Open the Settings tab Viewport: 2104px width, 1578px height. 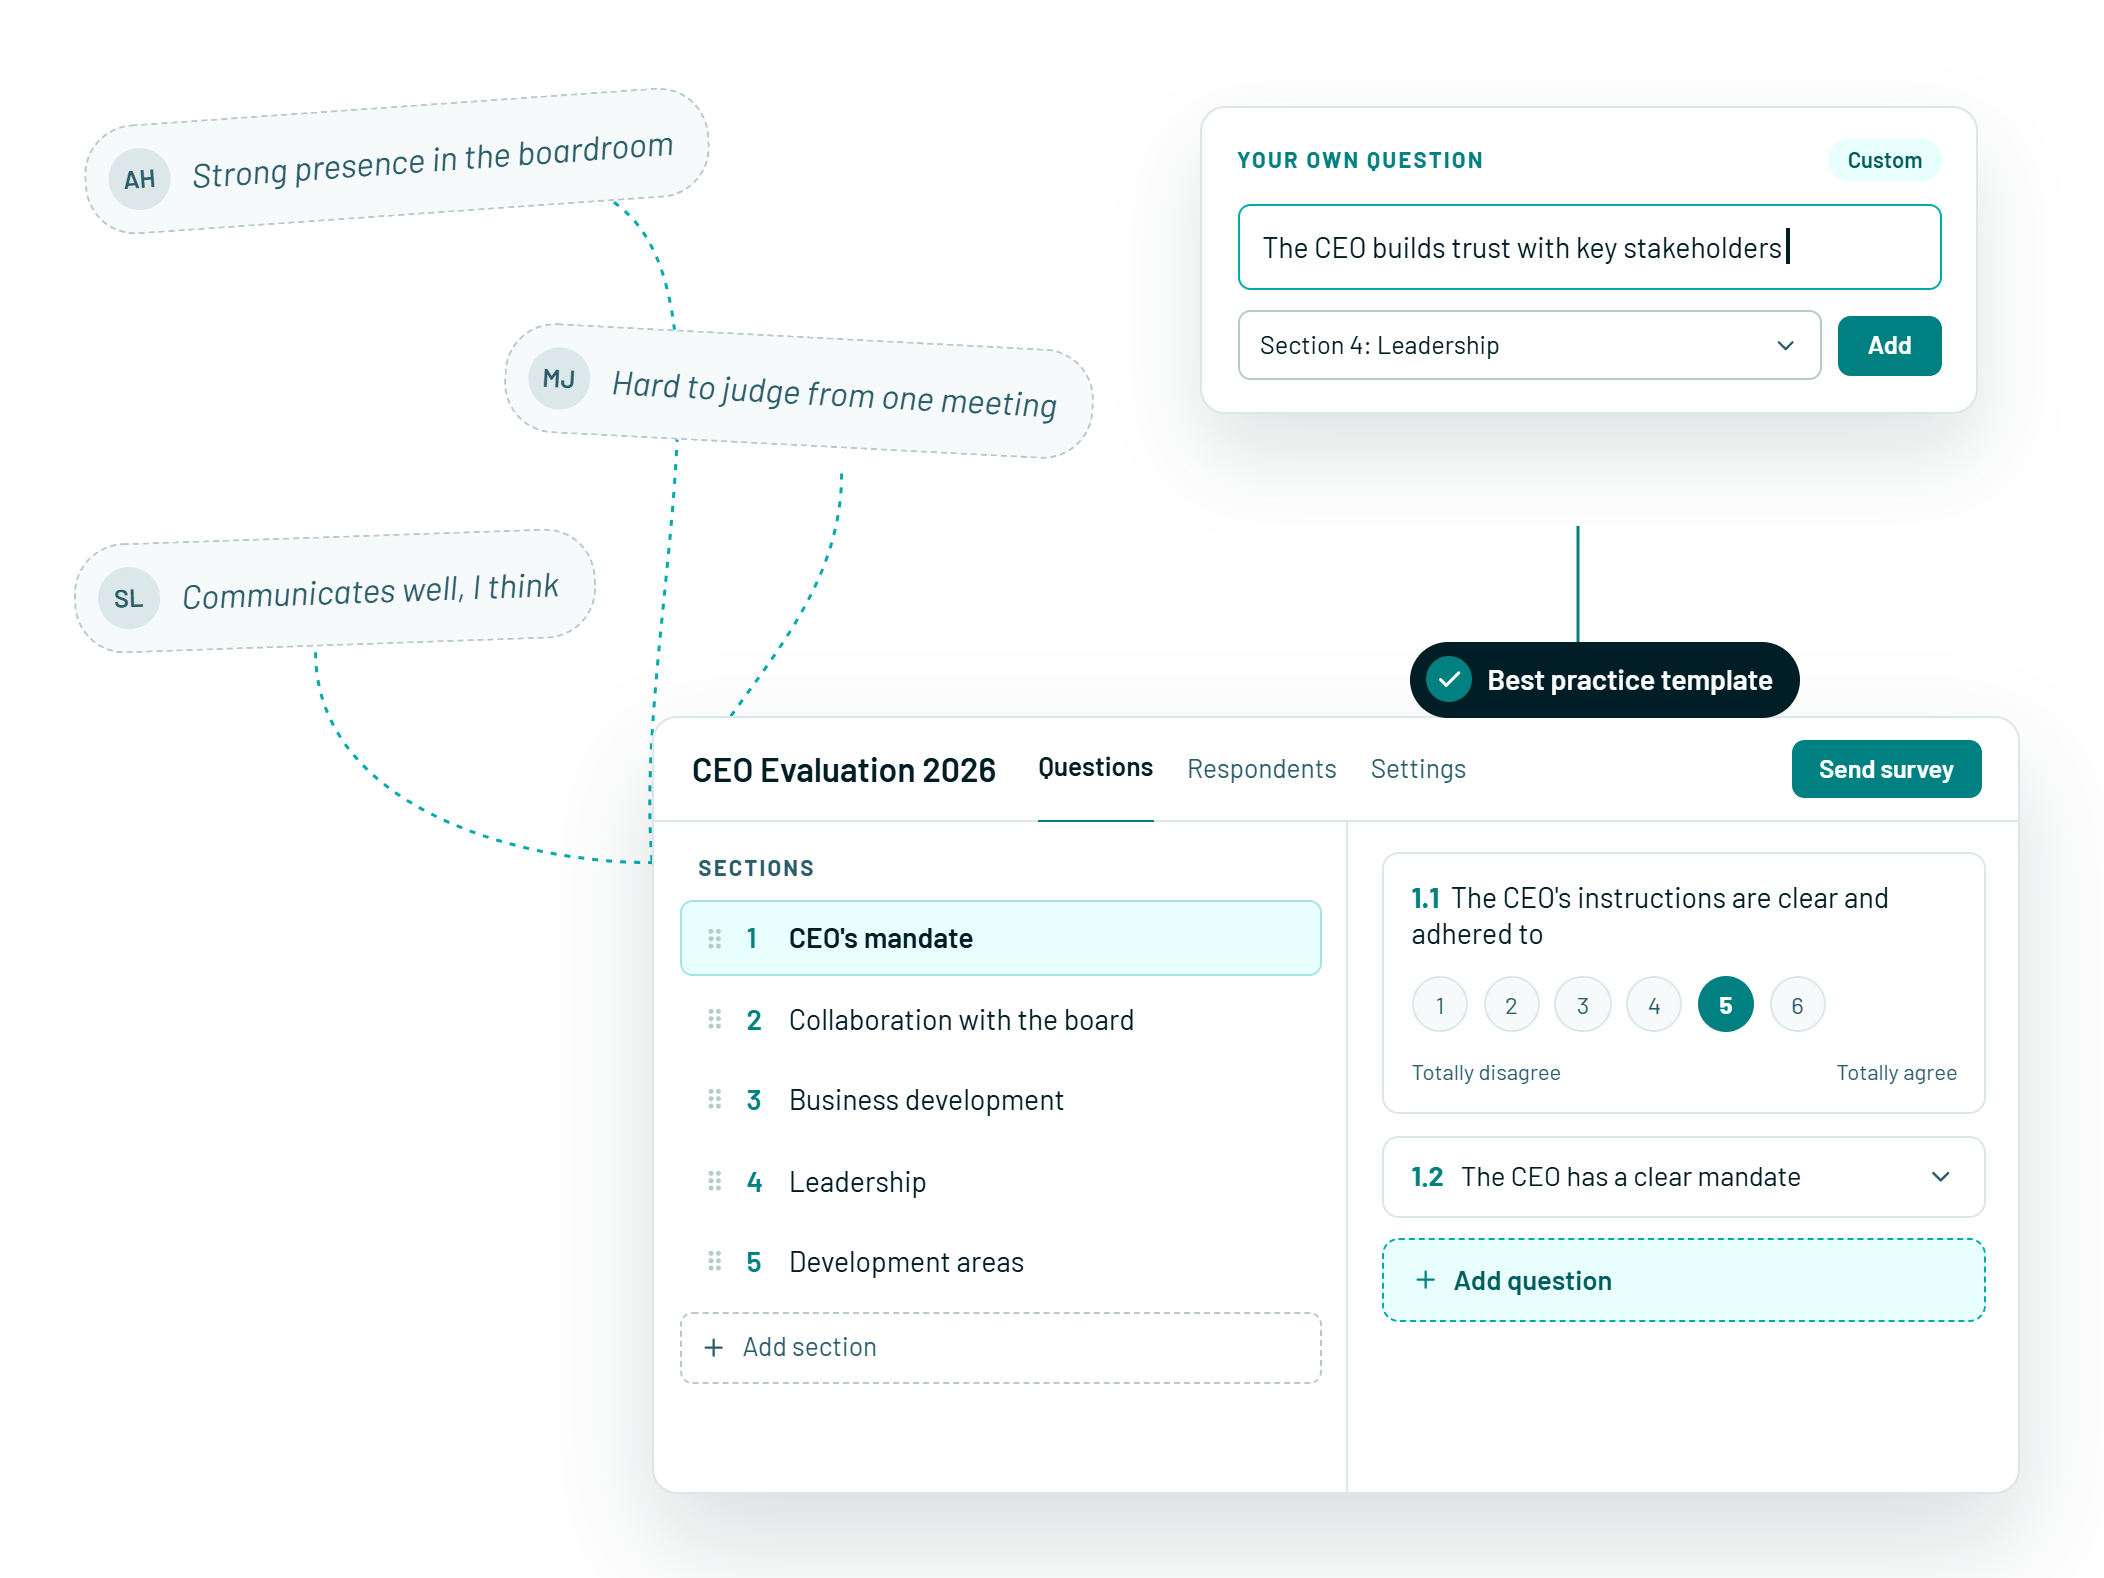(1417, 769)
